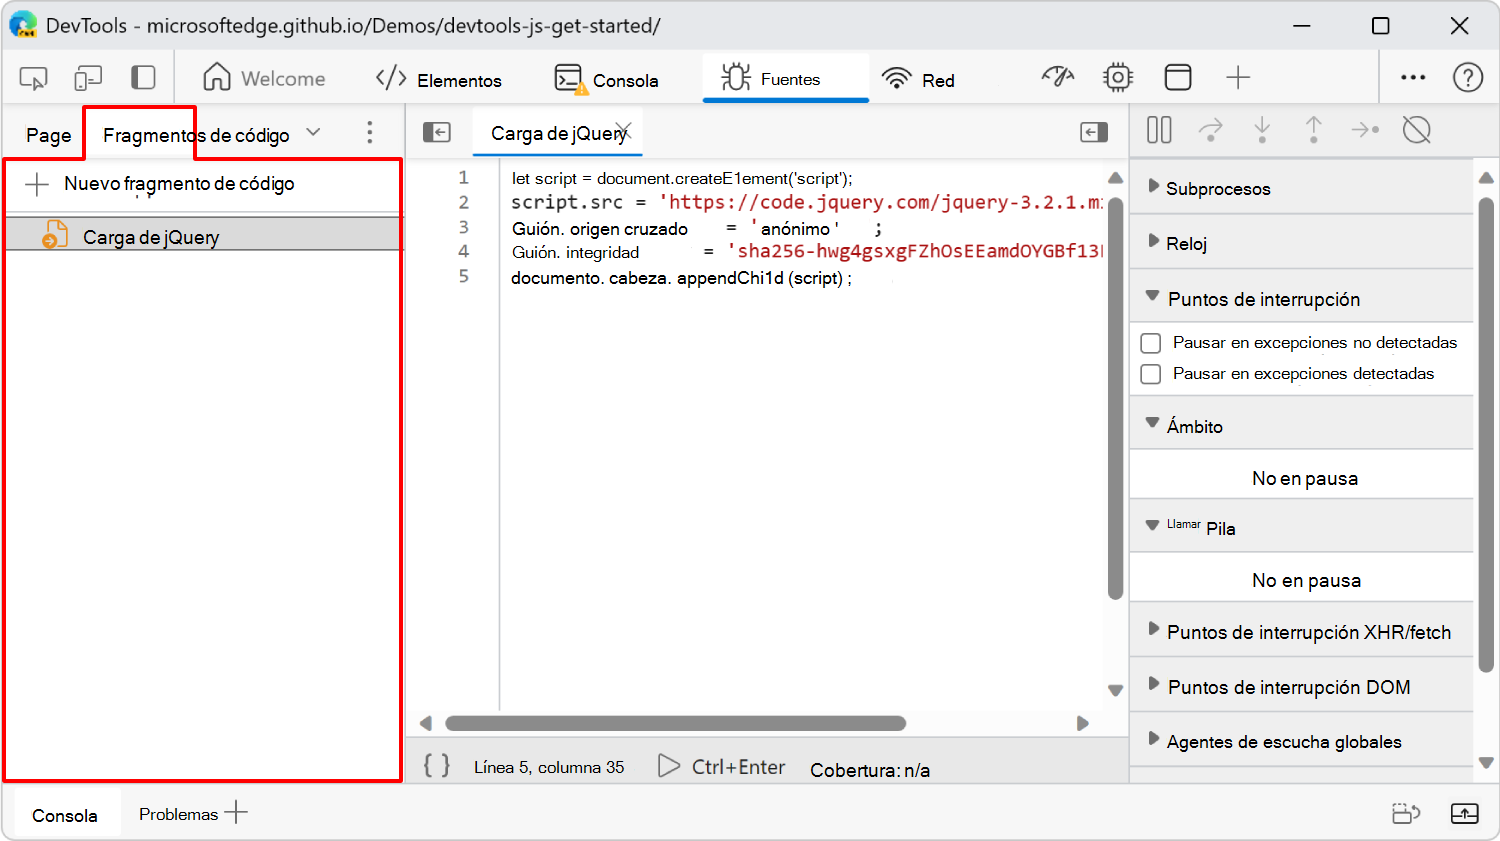The height and width of the screenshot is (841, 1500).
Task: Select the inspect element tool
Action: pos(31,77)
